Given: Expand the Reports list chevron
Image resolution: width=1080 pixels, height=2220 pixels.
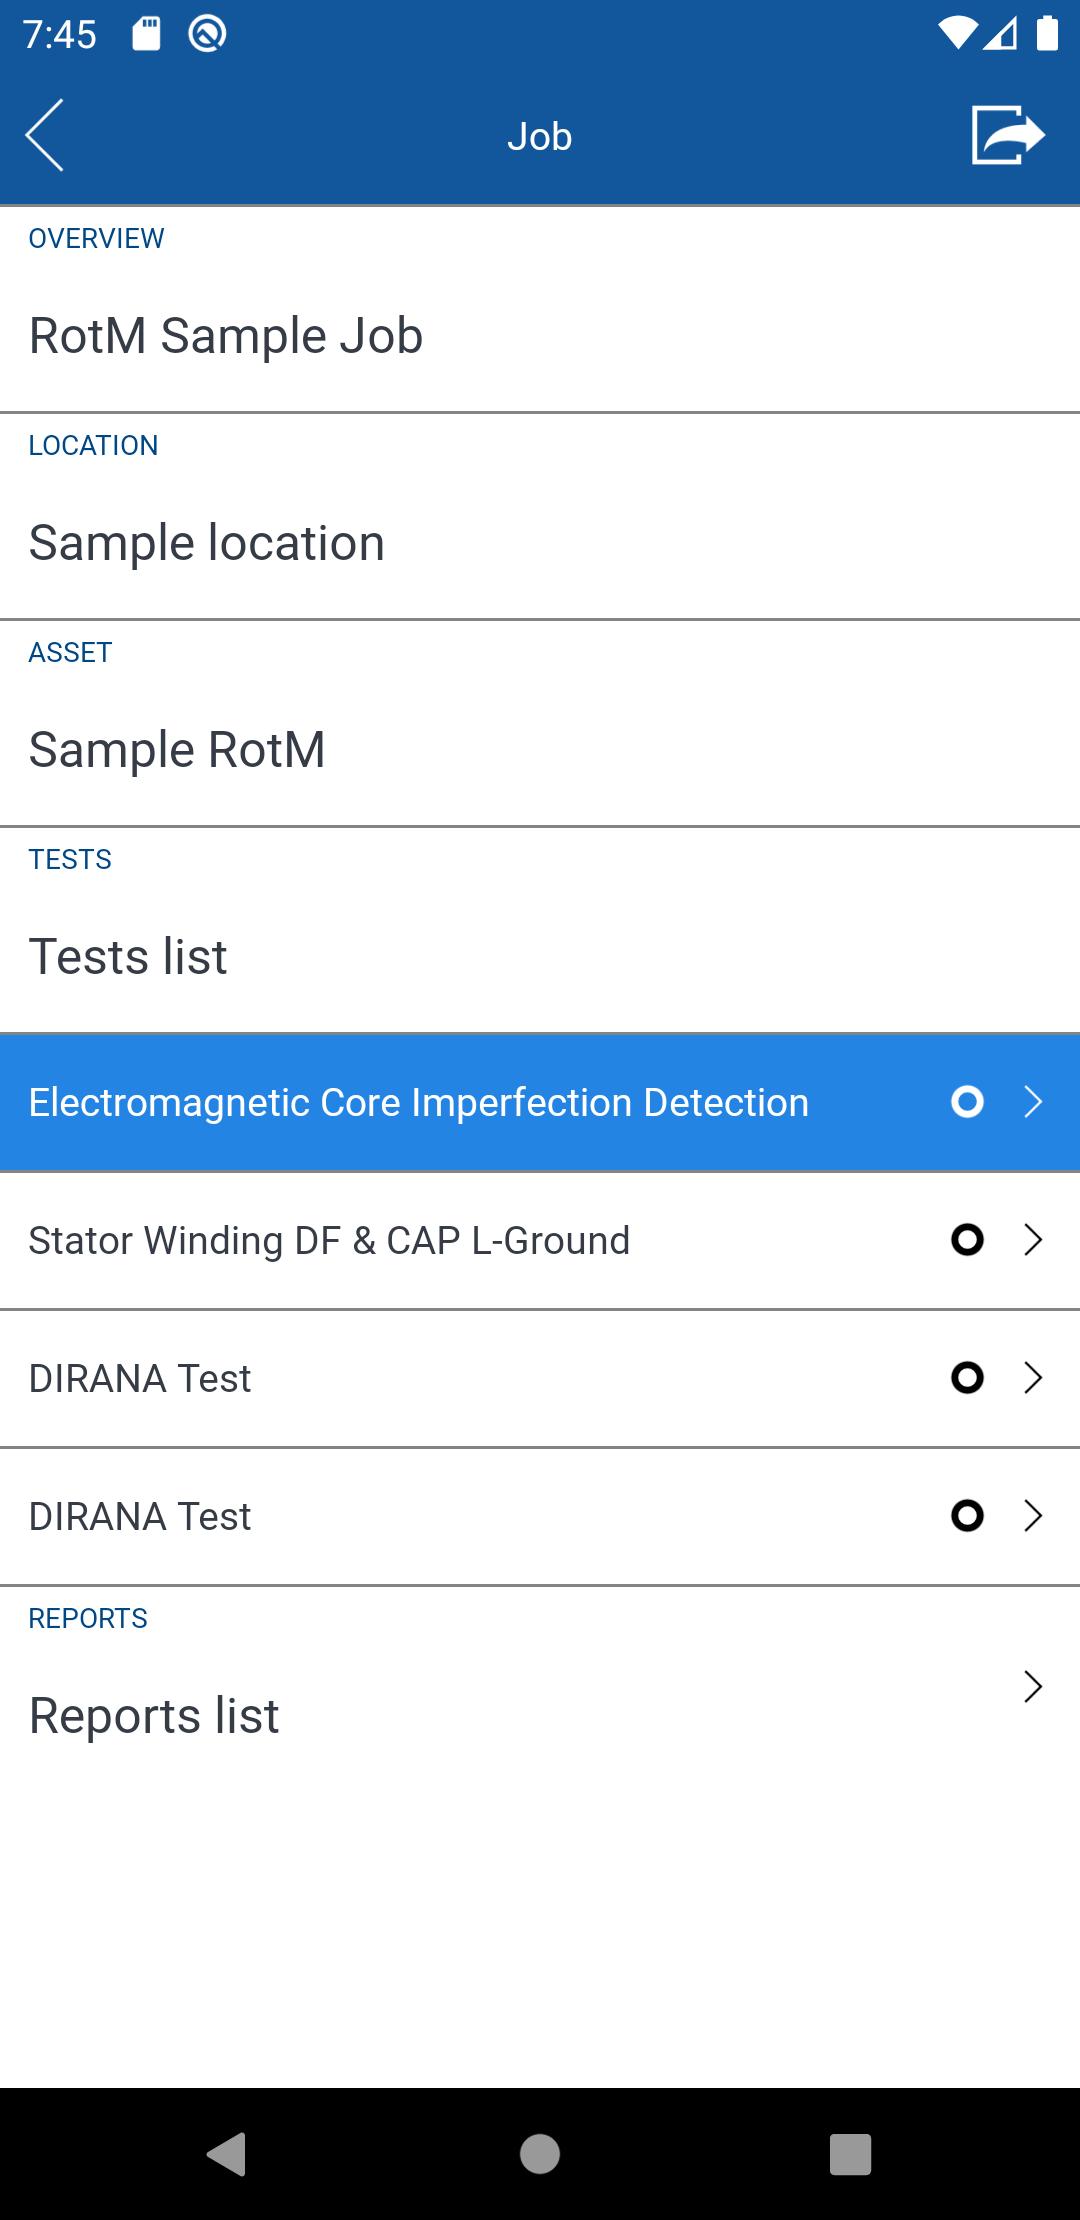Looking at the screenshot, I should [1033, 1687].
